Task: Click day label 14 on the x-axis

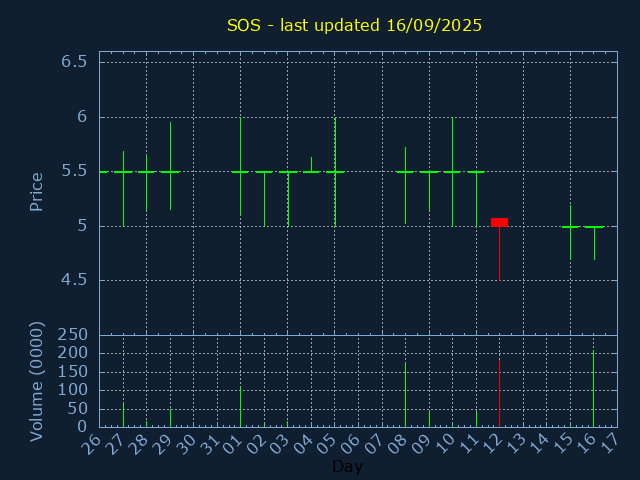Action: point(538,444)
